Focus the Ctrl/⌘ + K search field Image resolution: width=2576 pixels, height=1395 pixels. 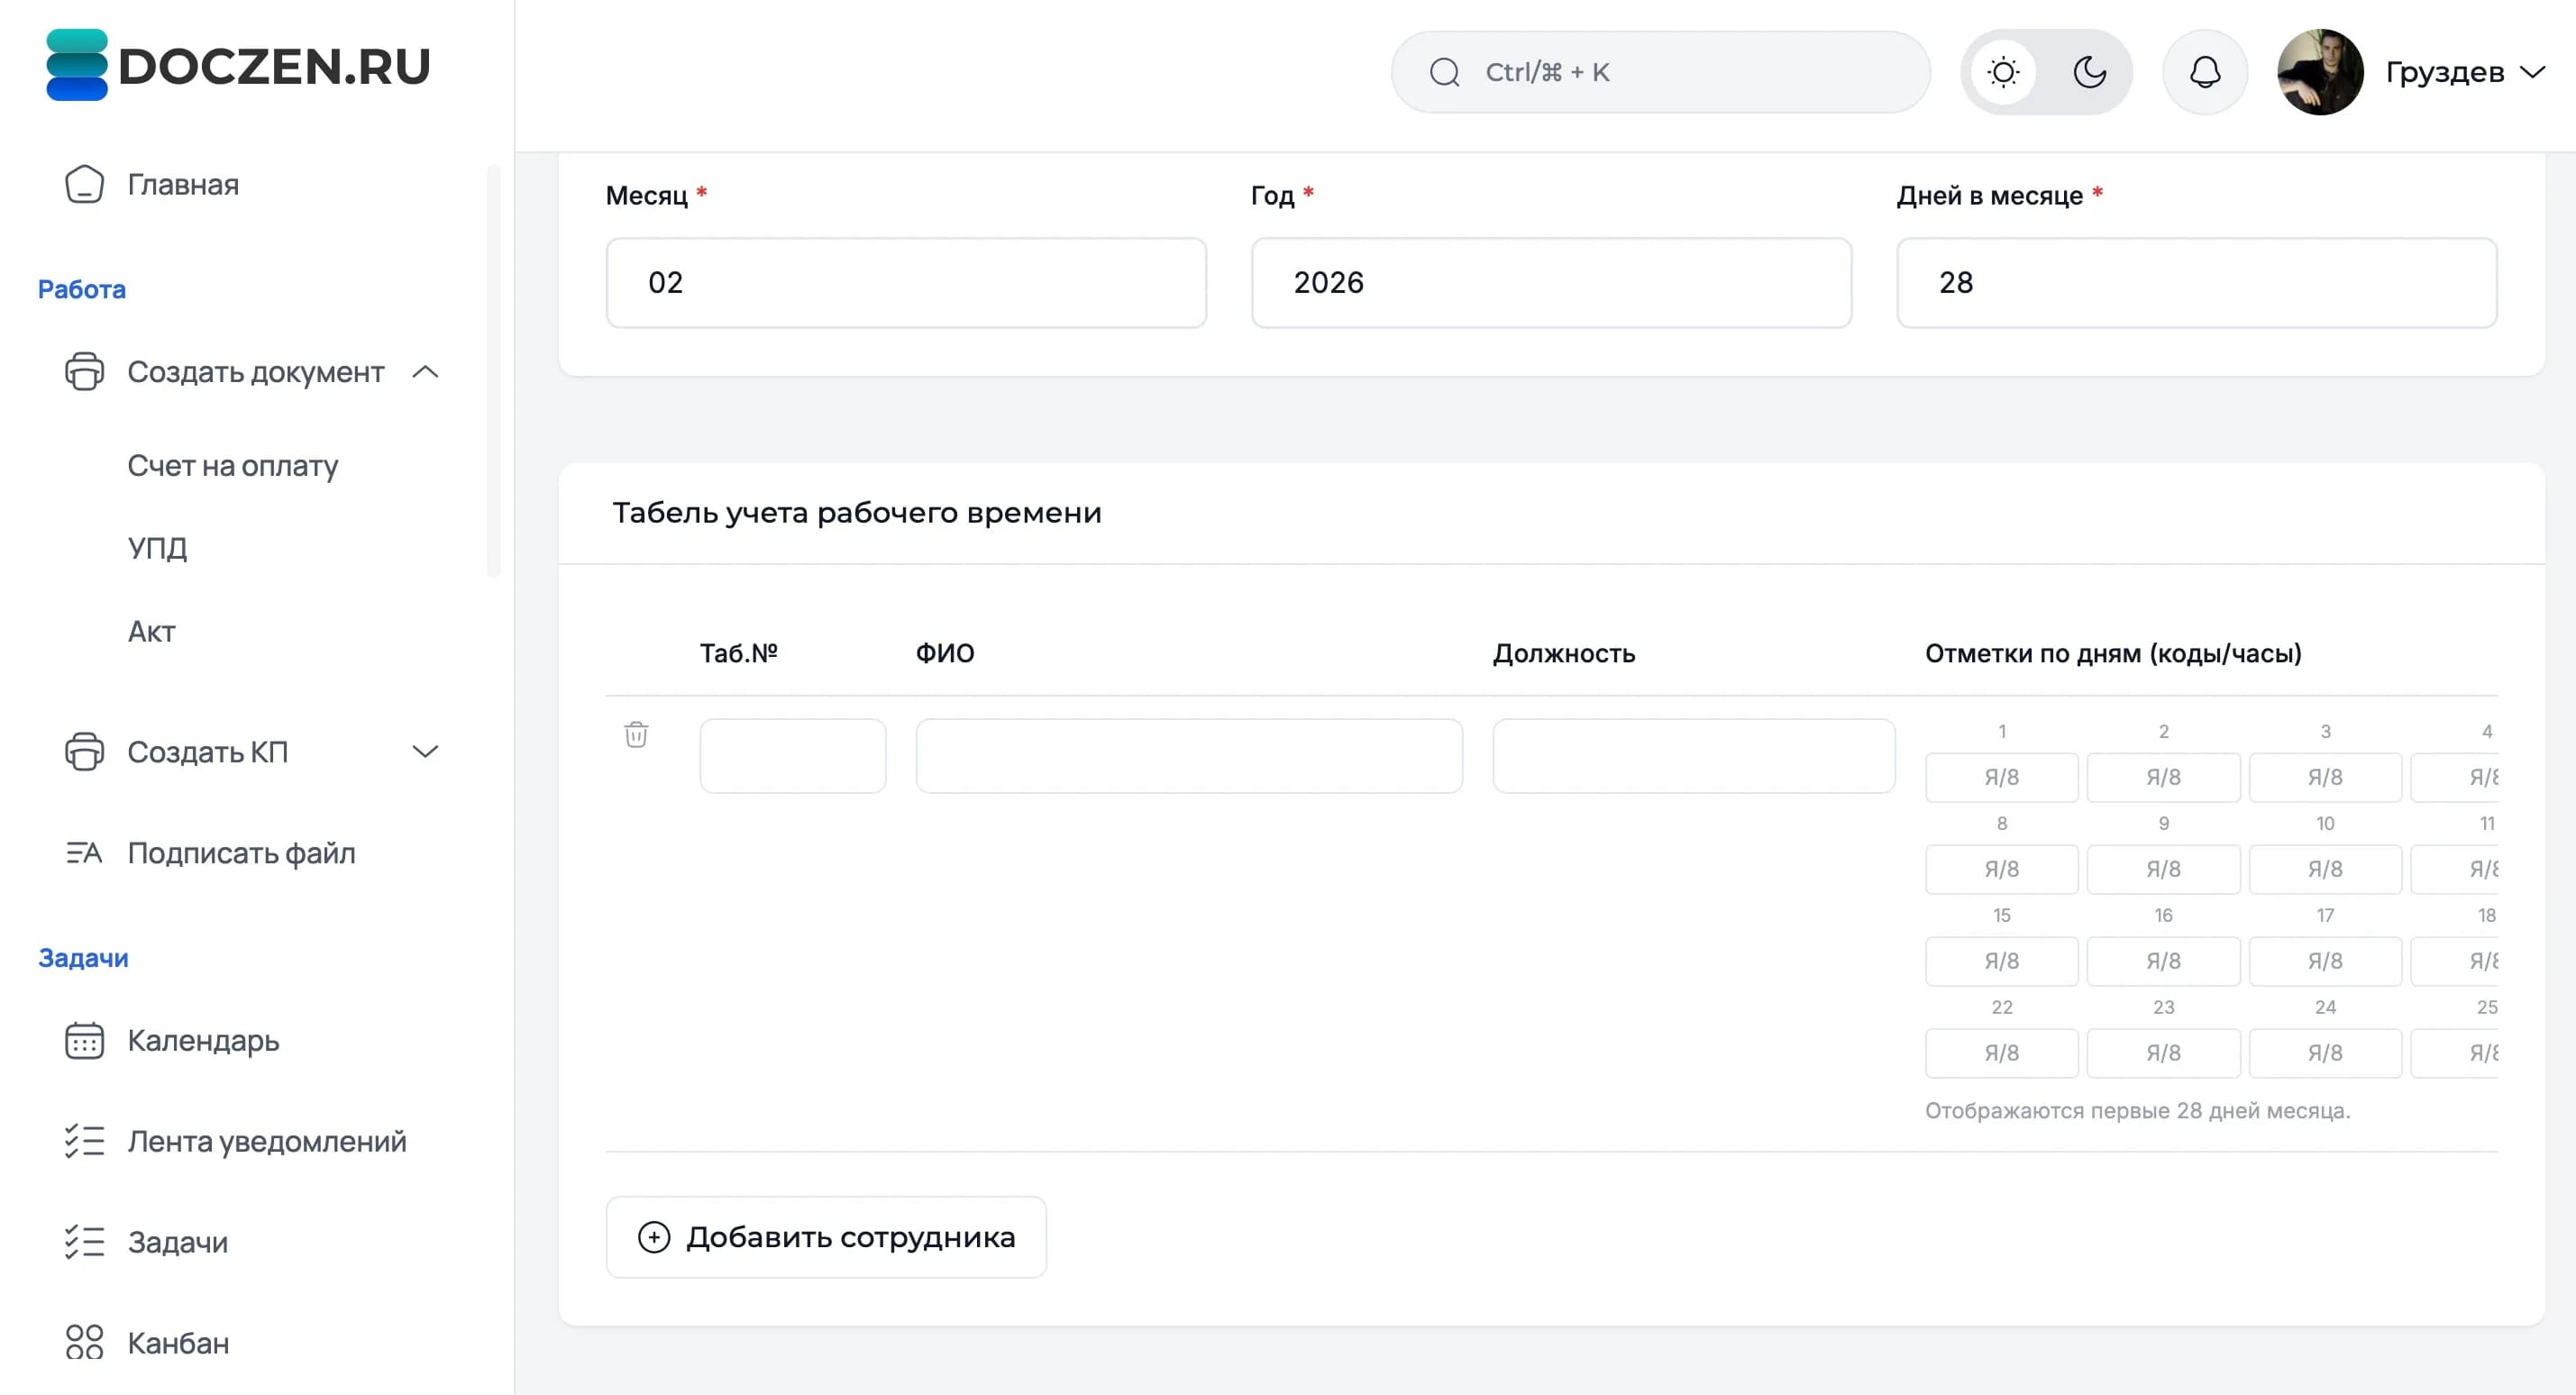coord(1660,72)
